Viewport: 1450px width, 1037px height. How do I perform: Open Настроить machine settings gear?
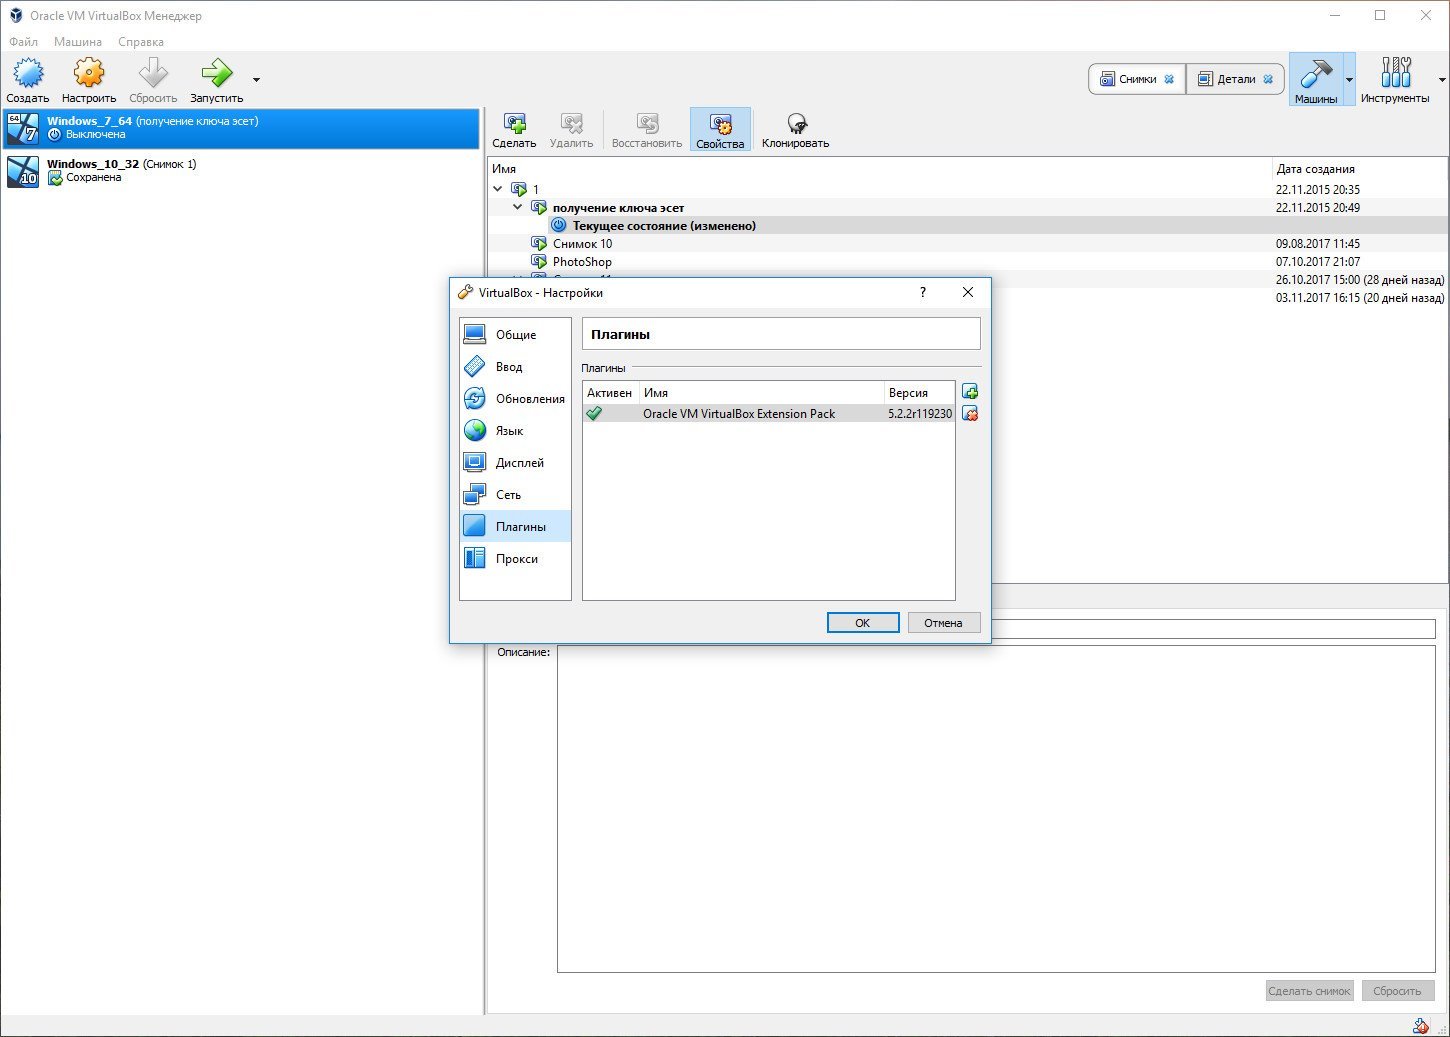pyautogui.click(x=89, y=74)
